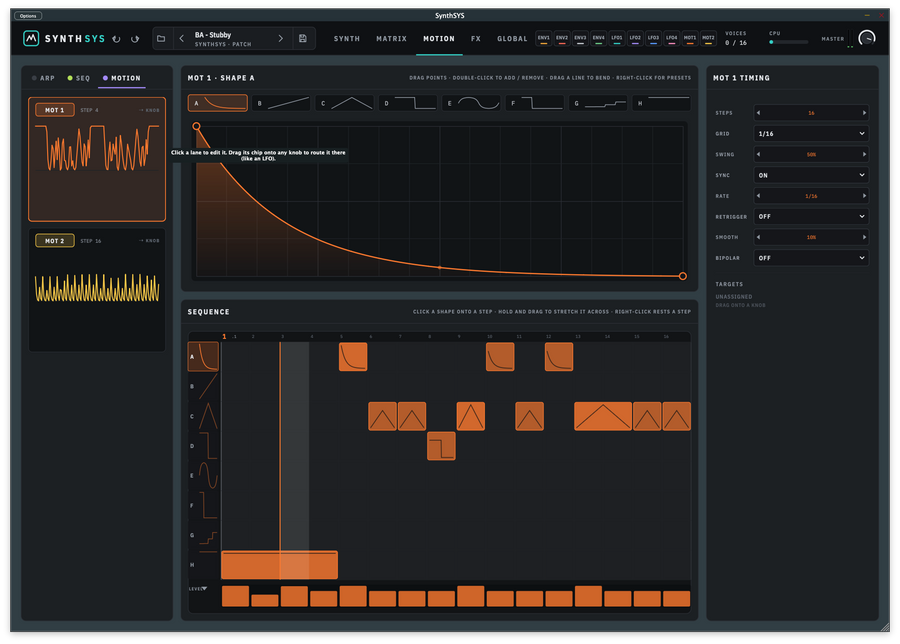Image resolution: width=900 pixels, height=644 pixels.
Task: Toggle the MOTION power dot
Action: coord(105,78)
